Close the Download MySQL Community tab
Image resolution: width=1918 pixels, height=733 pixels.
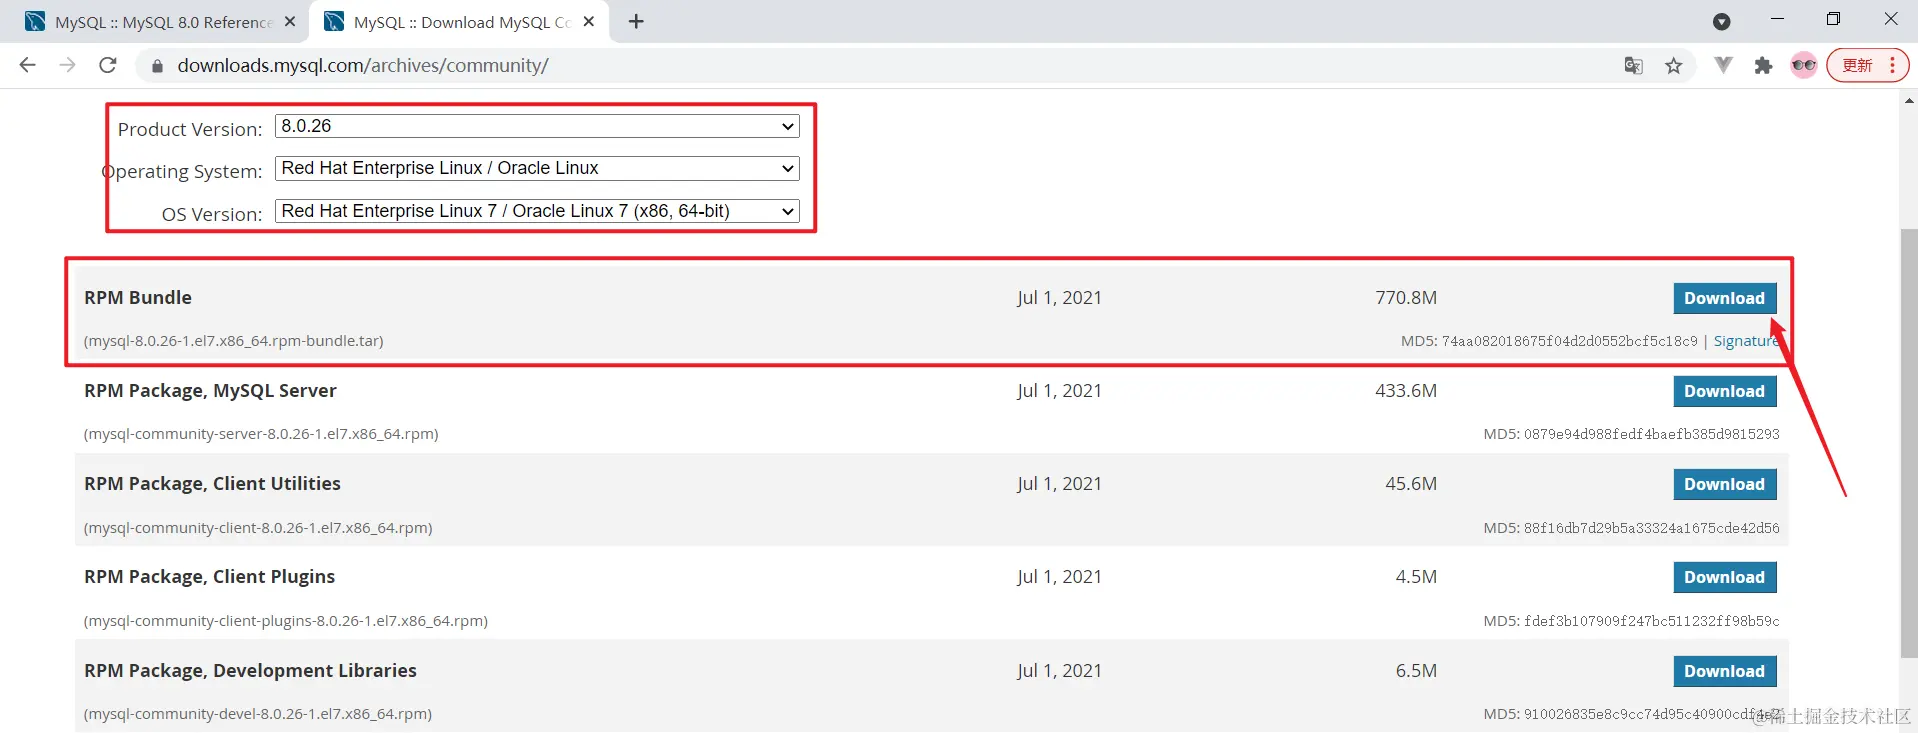pos(589,21)
